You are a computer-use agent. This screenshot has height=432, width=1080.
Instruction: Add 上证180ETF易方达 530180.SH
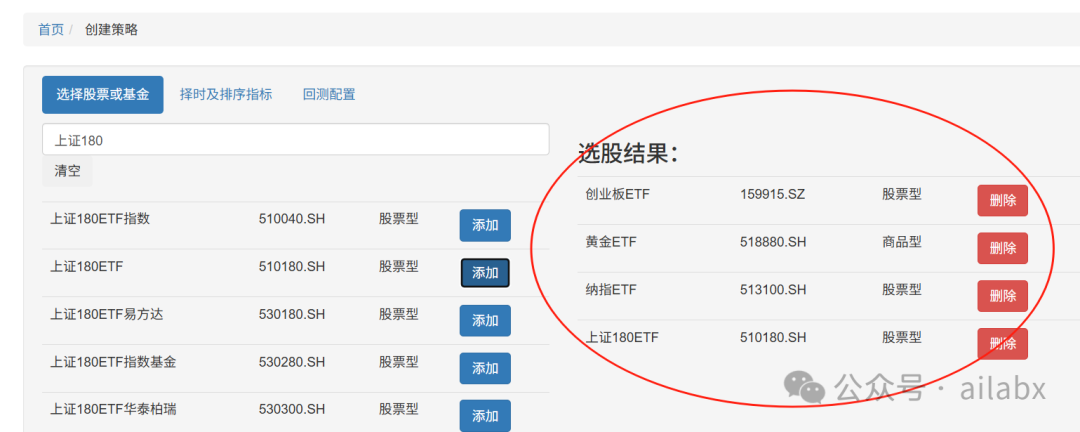point(485,320)
